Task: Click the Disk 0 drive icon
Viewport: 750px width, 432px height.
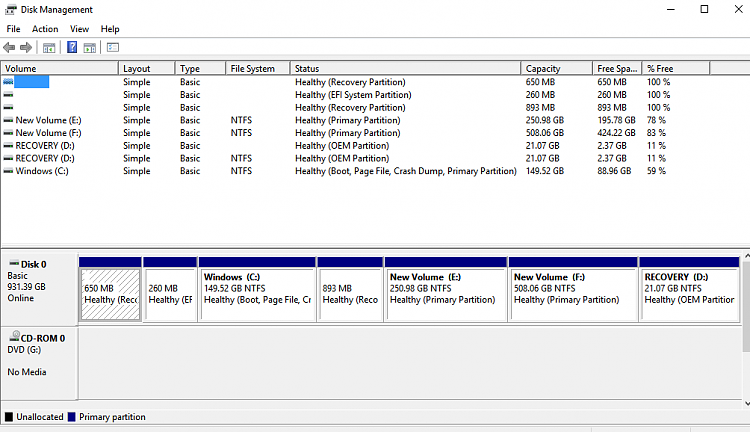Action: pyautogui.click(x=14, y=264)
